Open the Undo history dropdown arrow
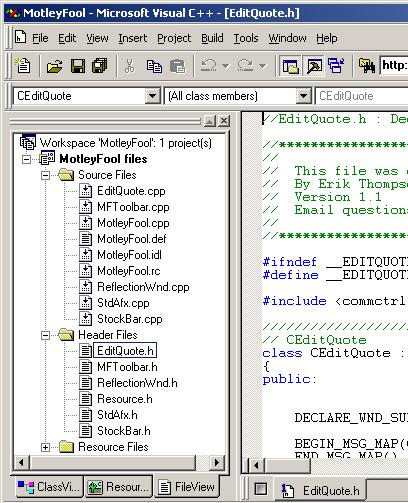Image resolution: width=408 pixels, height=503 pixels. pyautogui.click(x=226, y=66)
